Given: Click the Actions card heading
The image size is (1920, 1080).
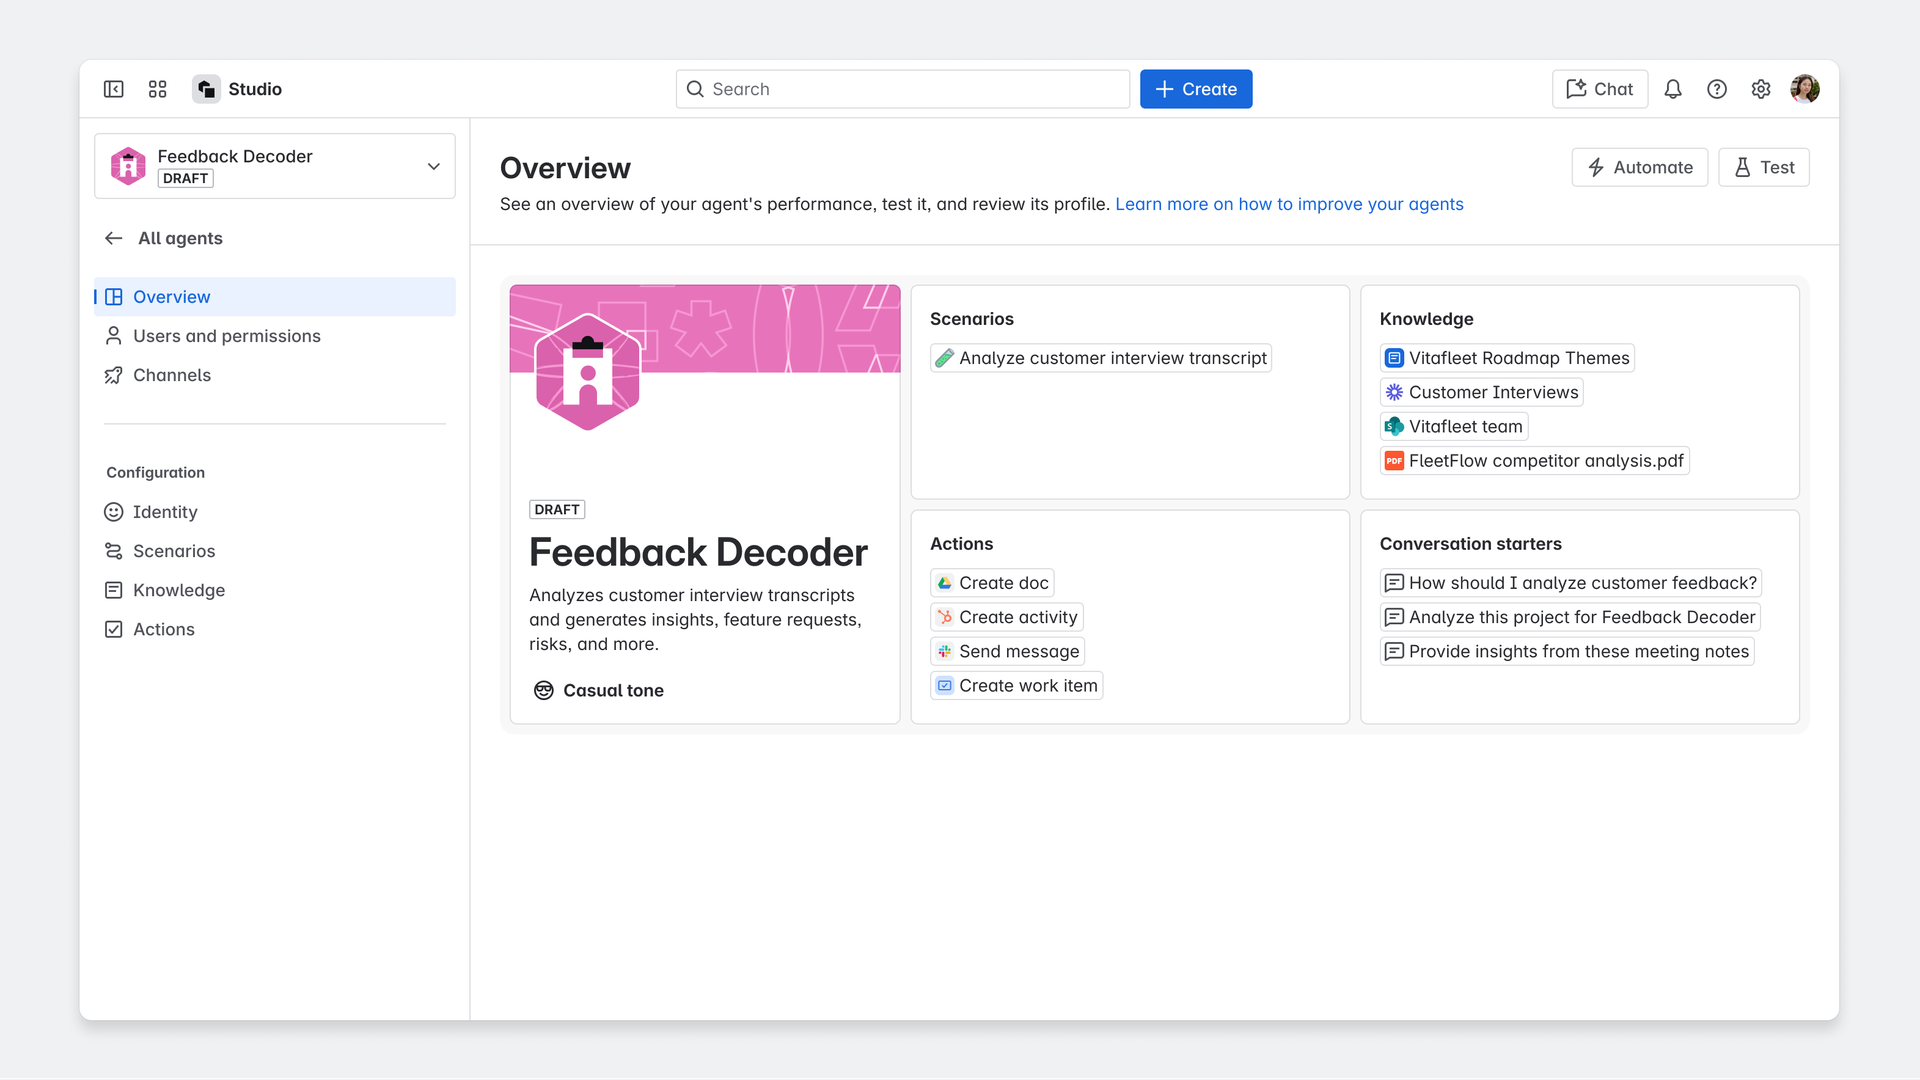Looking at the screenshot, I should pos(962,544).
